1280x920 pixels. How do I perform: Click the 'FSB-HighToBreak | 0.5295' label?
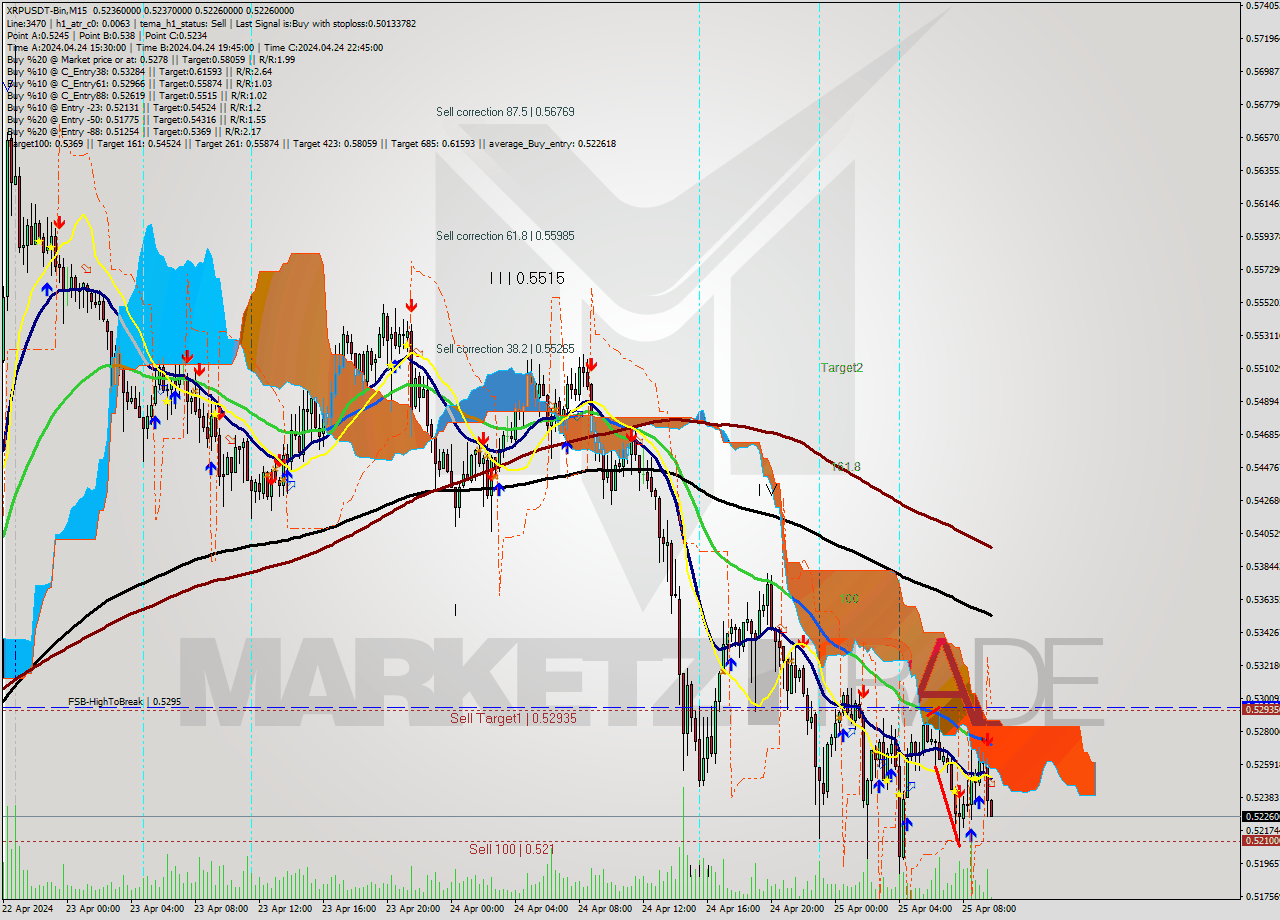tap(125, 701)
